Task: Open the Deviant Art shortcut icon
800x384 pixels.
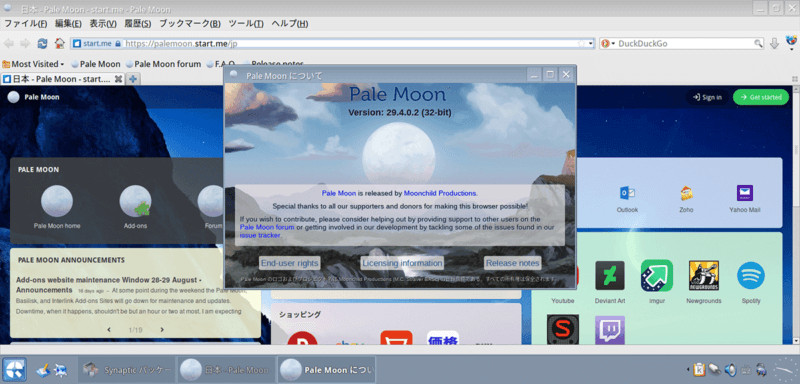Action: pos(610,275)
